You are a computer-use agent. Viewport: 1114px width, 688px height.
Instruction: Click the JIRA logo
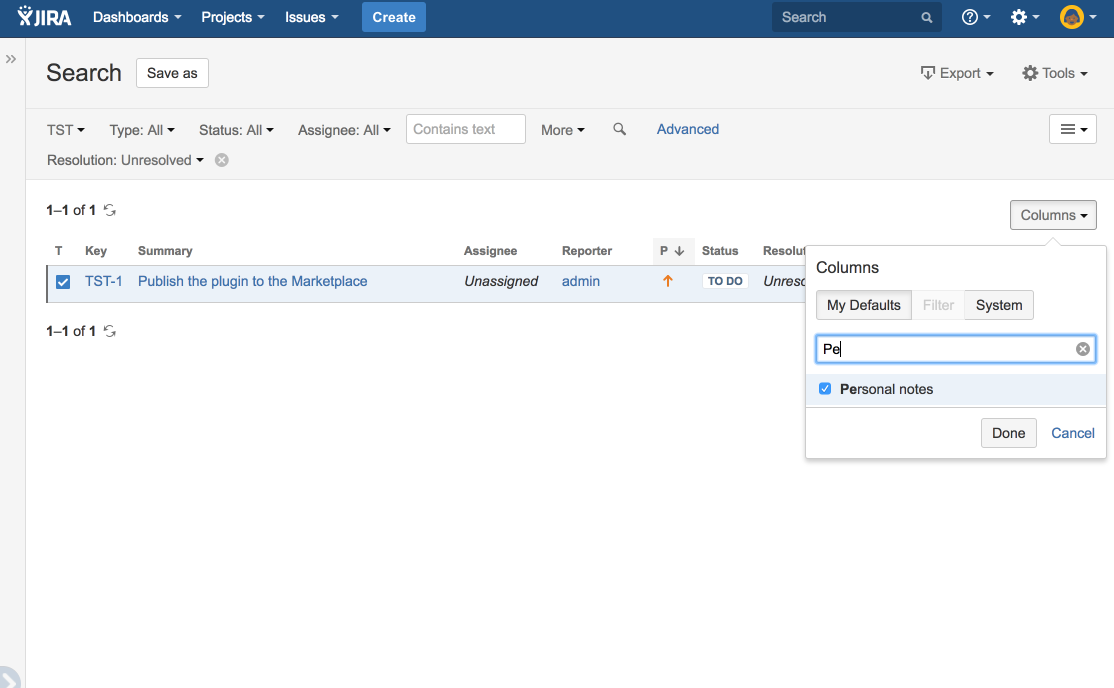[43, 16]
